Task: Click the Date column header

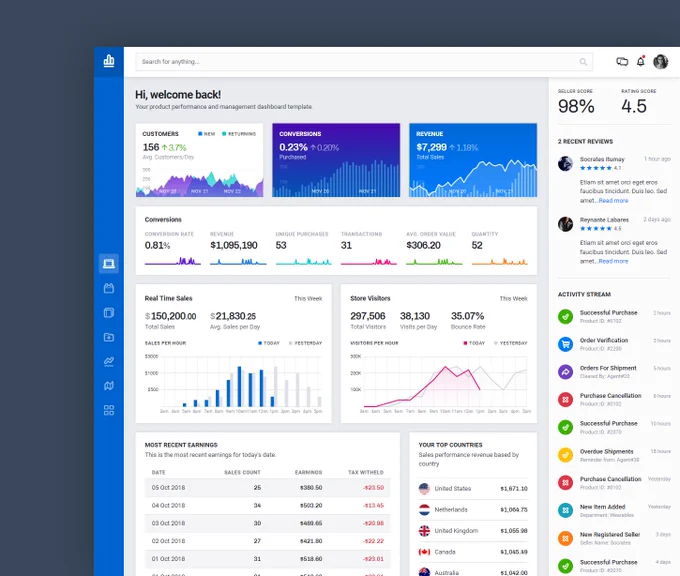Action: coord(158,472)
